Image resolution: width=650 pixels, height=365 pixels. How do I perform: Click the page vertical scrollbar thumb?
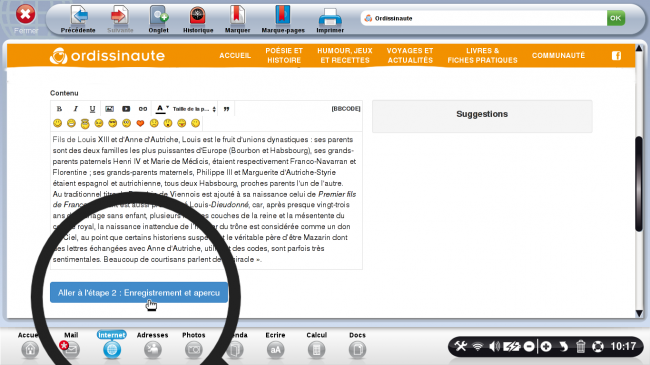pos(639,184)
